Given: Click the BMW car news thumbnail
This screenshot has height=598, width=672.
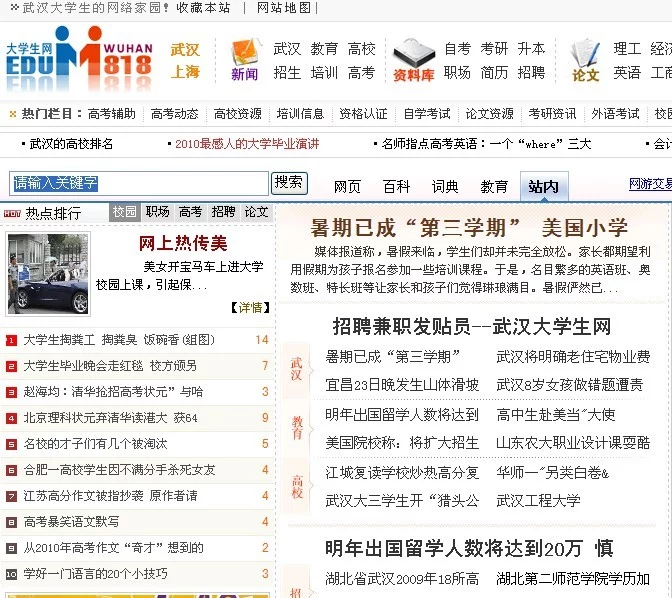Looking at the screenshot, I should tap(47, 273).
